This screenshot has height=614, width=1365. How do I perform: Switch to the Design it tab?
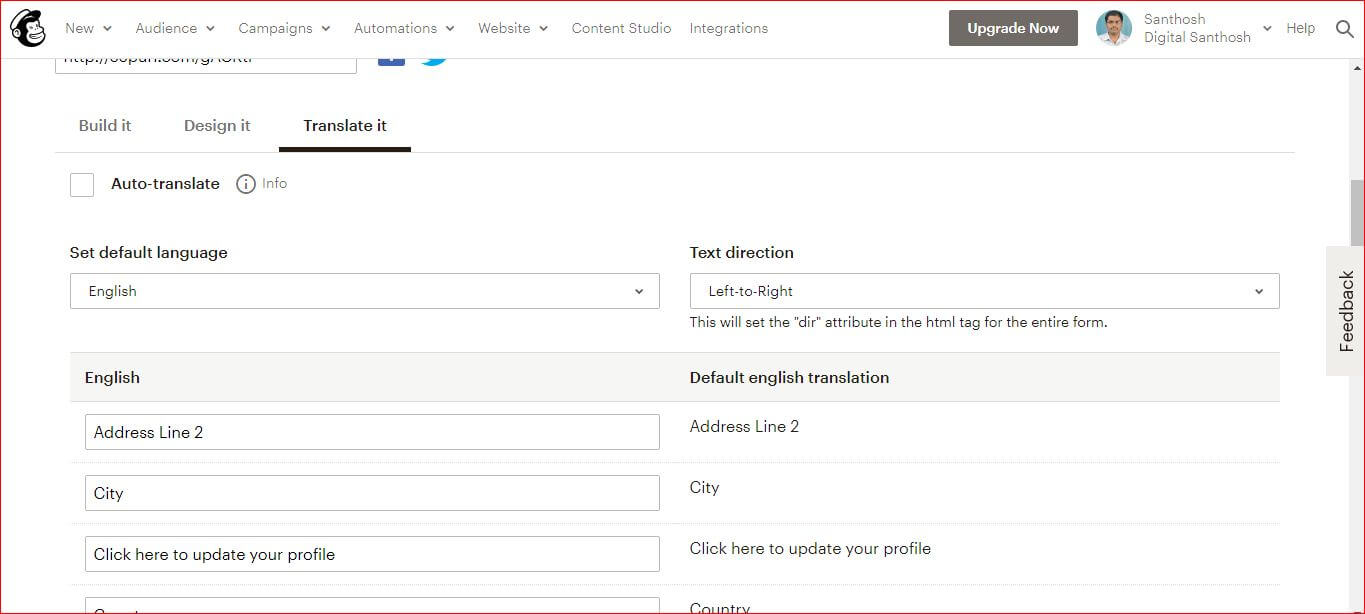pos(217,125)
